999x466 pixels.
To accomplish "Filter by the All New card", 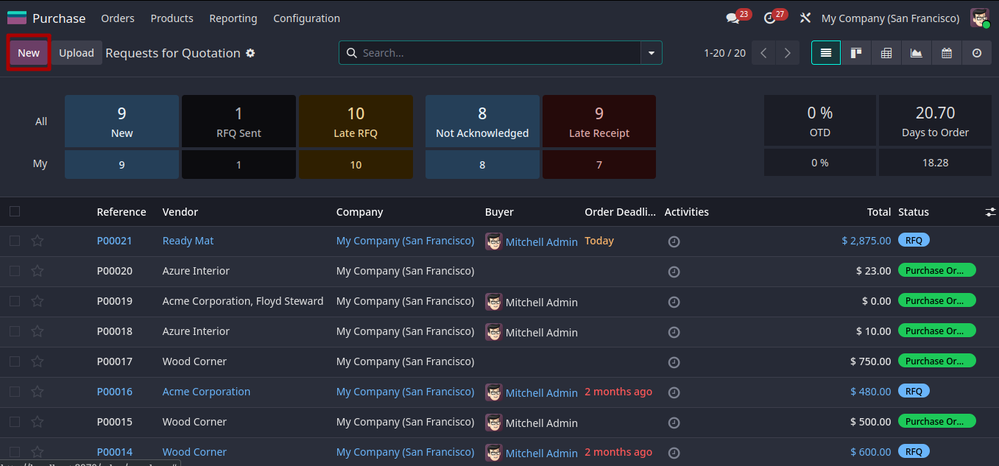I will (x=122, y=121).
